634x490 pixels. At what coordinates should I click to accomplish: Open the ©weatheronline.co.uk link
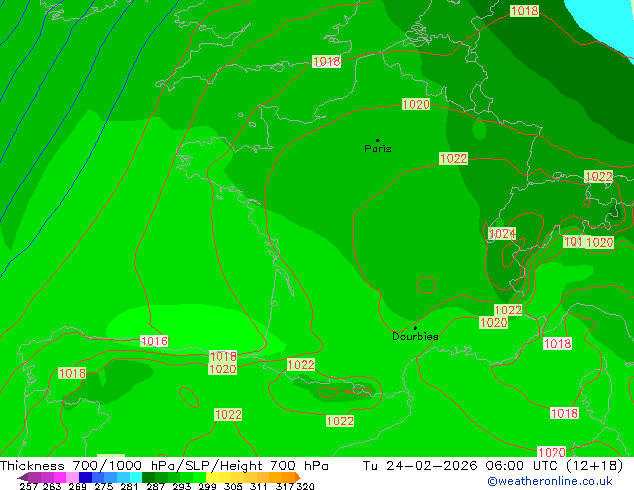pos(550,481)
